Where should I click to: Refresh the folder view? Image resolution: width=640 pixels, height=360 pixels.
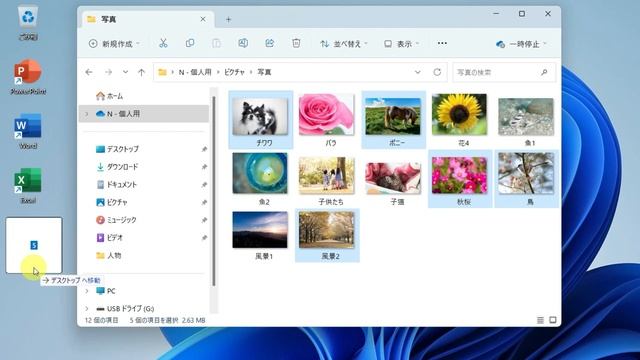click(x=437, y=72)
